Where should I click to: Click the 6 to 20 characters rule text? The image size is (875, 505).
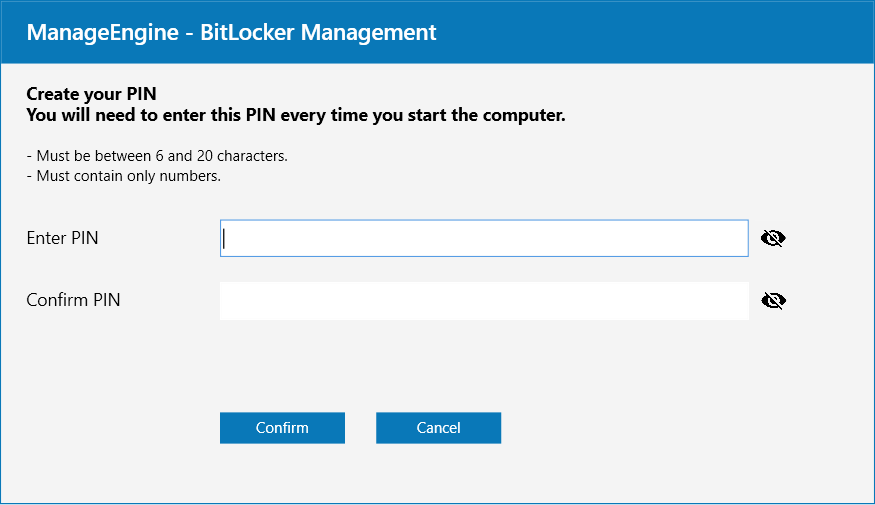click(x=157, y=156)
